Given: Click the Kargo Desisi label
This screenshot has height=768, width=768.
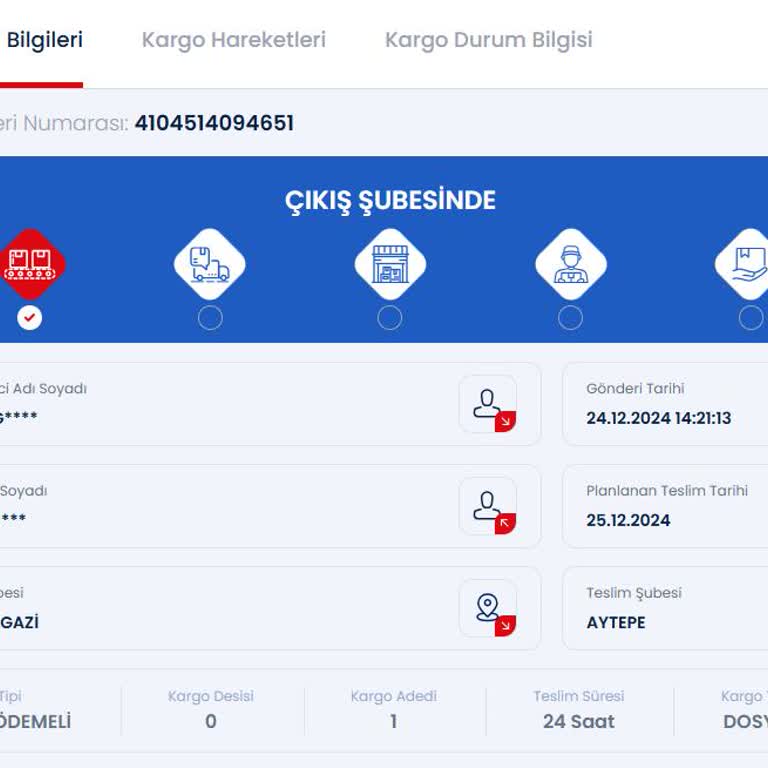Looking at the screenshot, I should (211, 696).
